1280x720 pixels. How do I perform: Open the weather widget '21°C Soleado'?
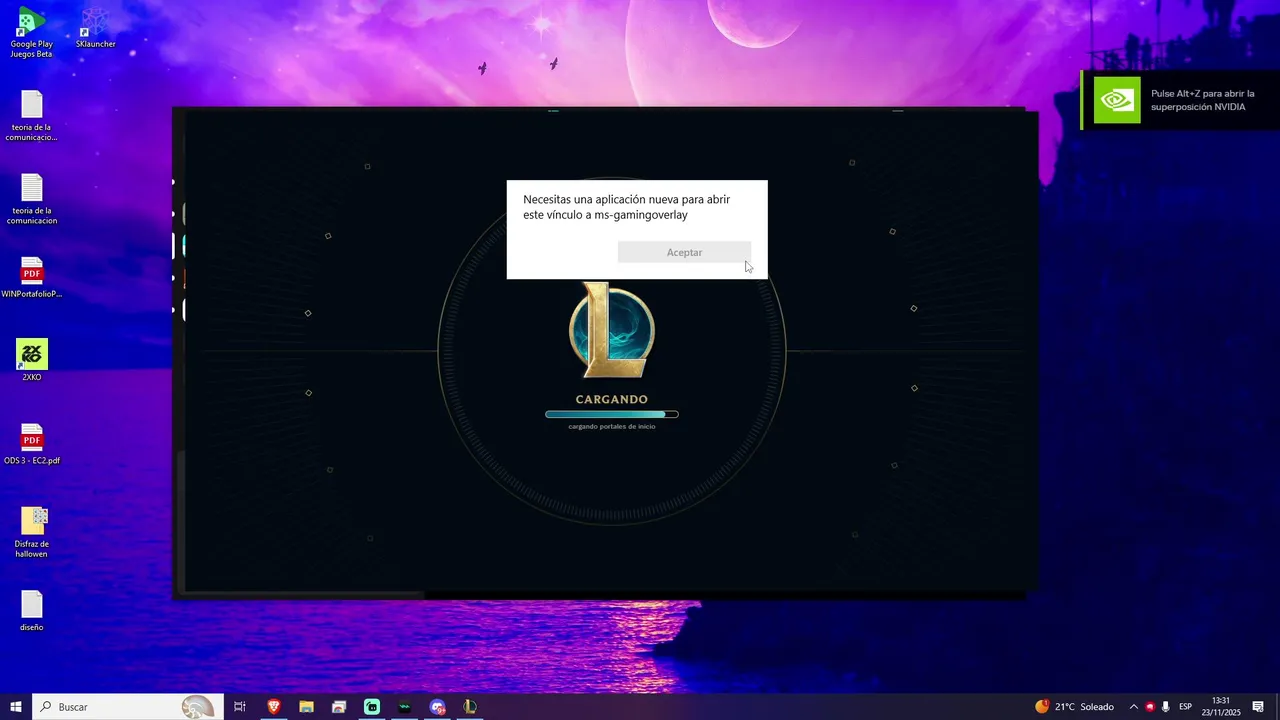1075,707
